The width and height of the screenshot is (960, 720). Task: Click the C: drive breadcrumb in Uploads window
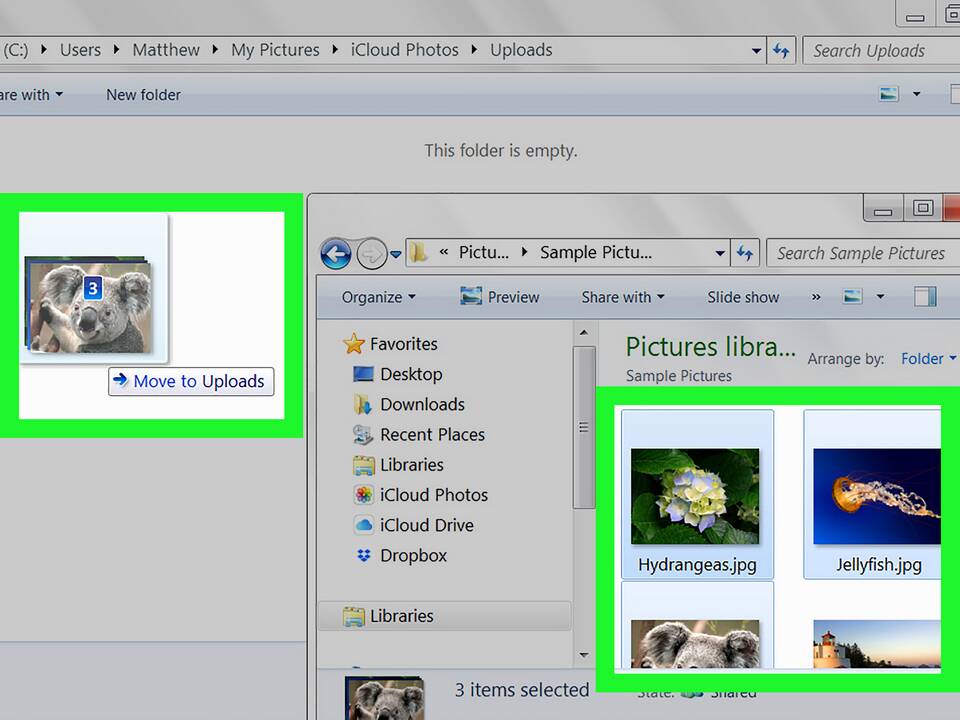(x=14, y=50)
